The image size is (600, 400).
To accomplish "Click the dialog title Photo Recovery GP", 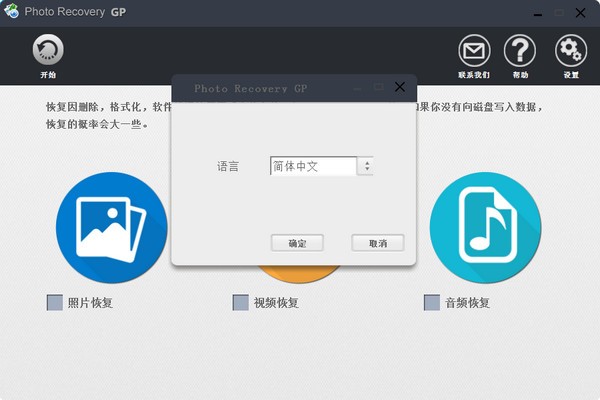I will tap(251, 88).
